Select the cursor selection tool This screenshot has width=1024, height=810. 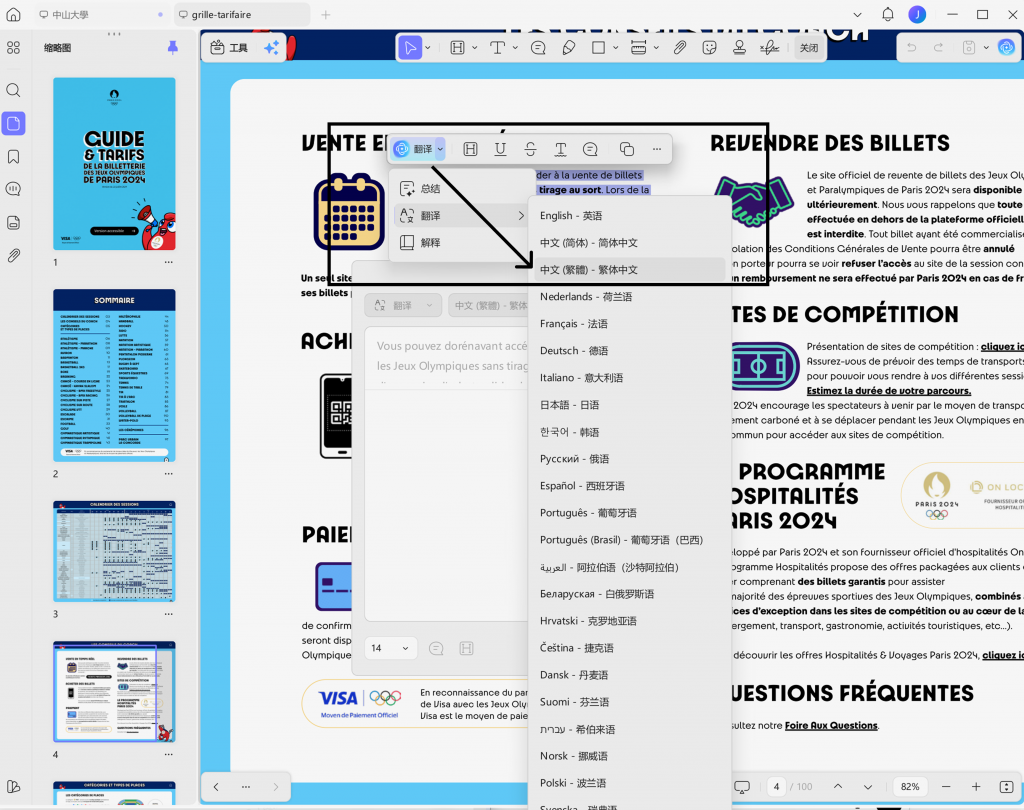(x=410, y=48)
